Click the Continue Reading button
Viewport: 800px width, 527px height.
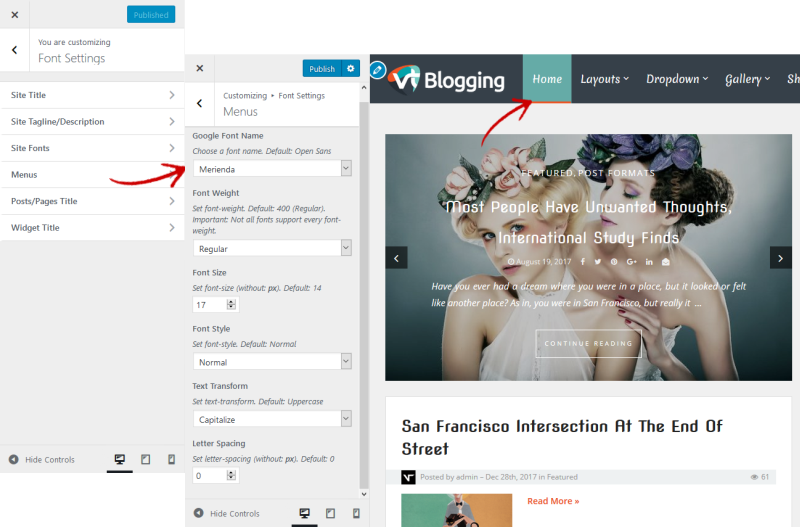coord(588,343)
